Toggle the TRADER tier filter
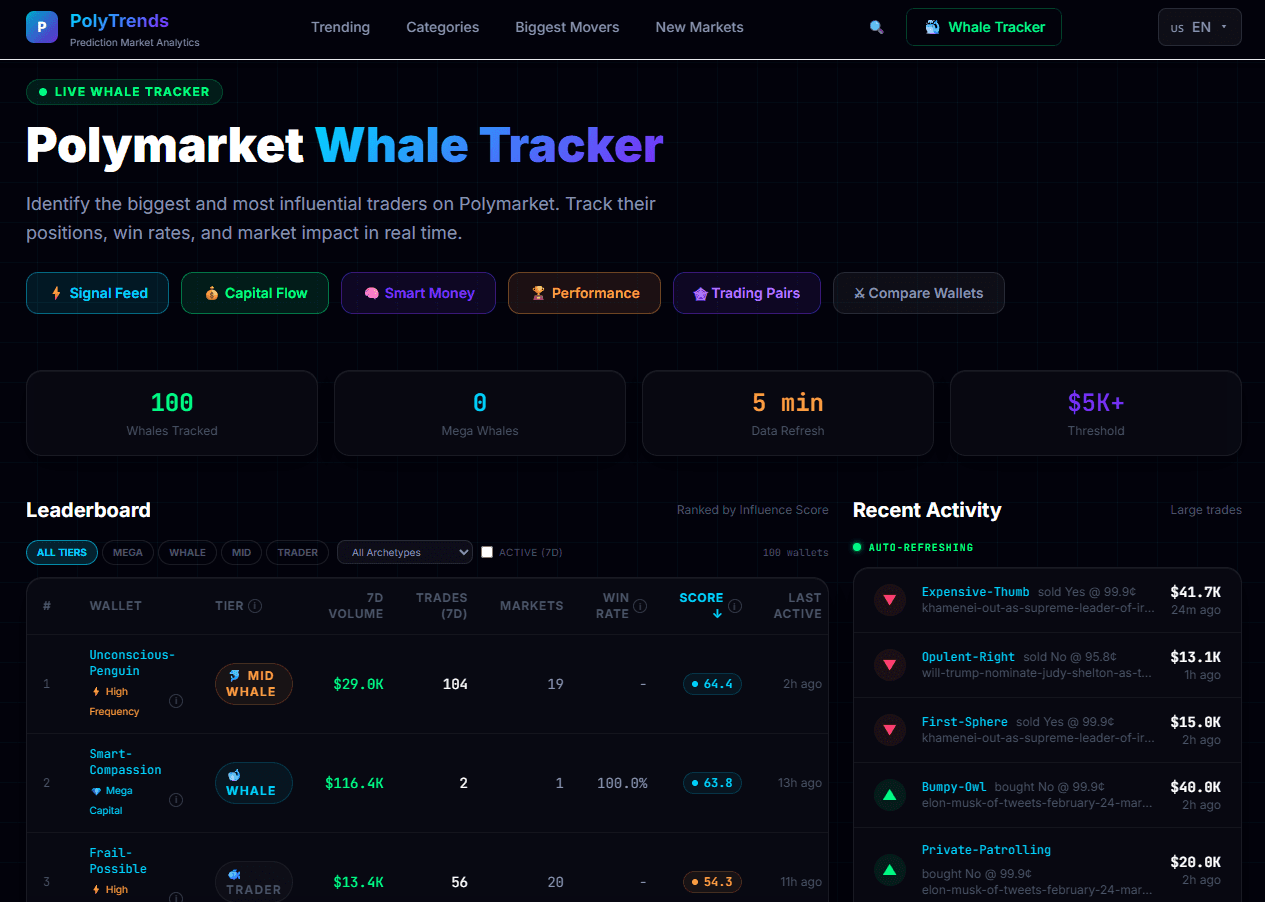This screenshot has height=902, width=1265. (297, 552)
